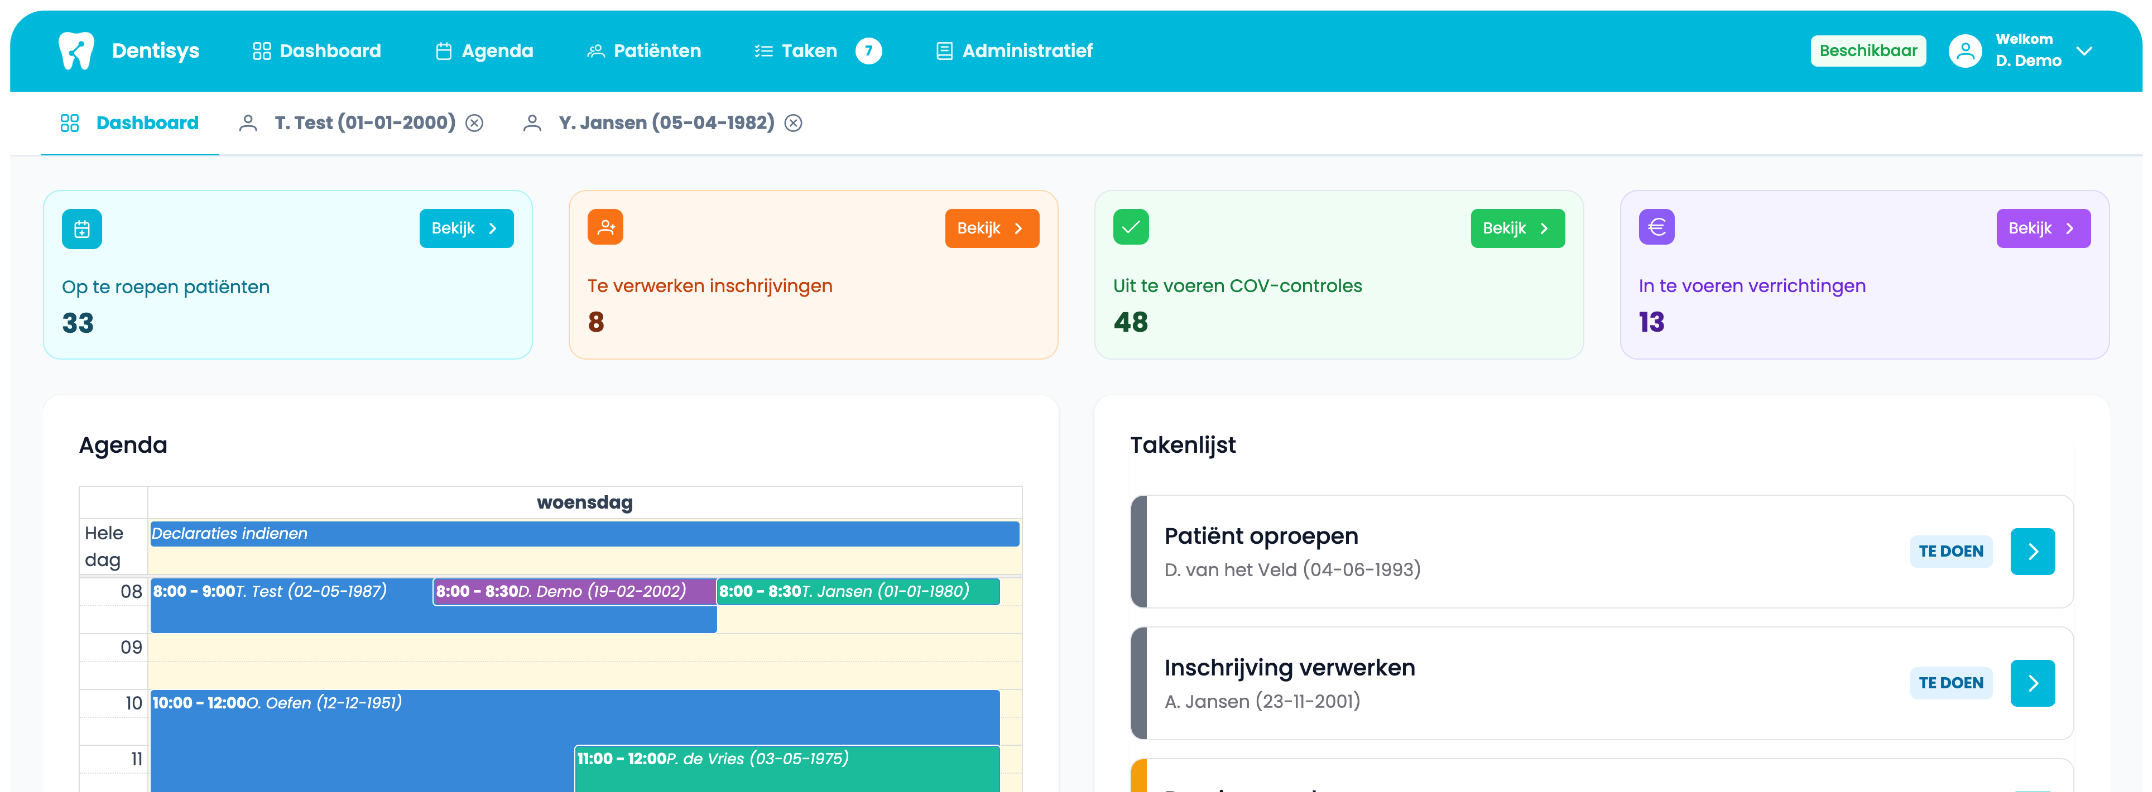Click the calendar icon on Op te roepen card
The image size is (2152, 792).
point(82,229)
